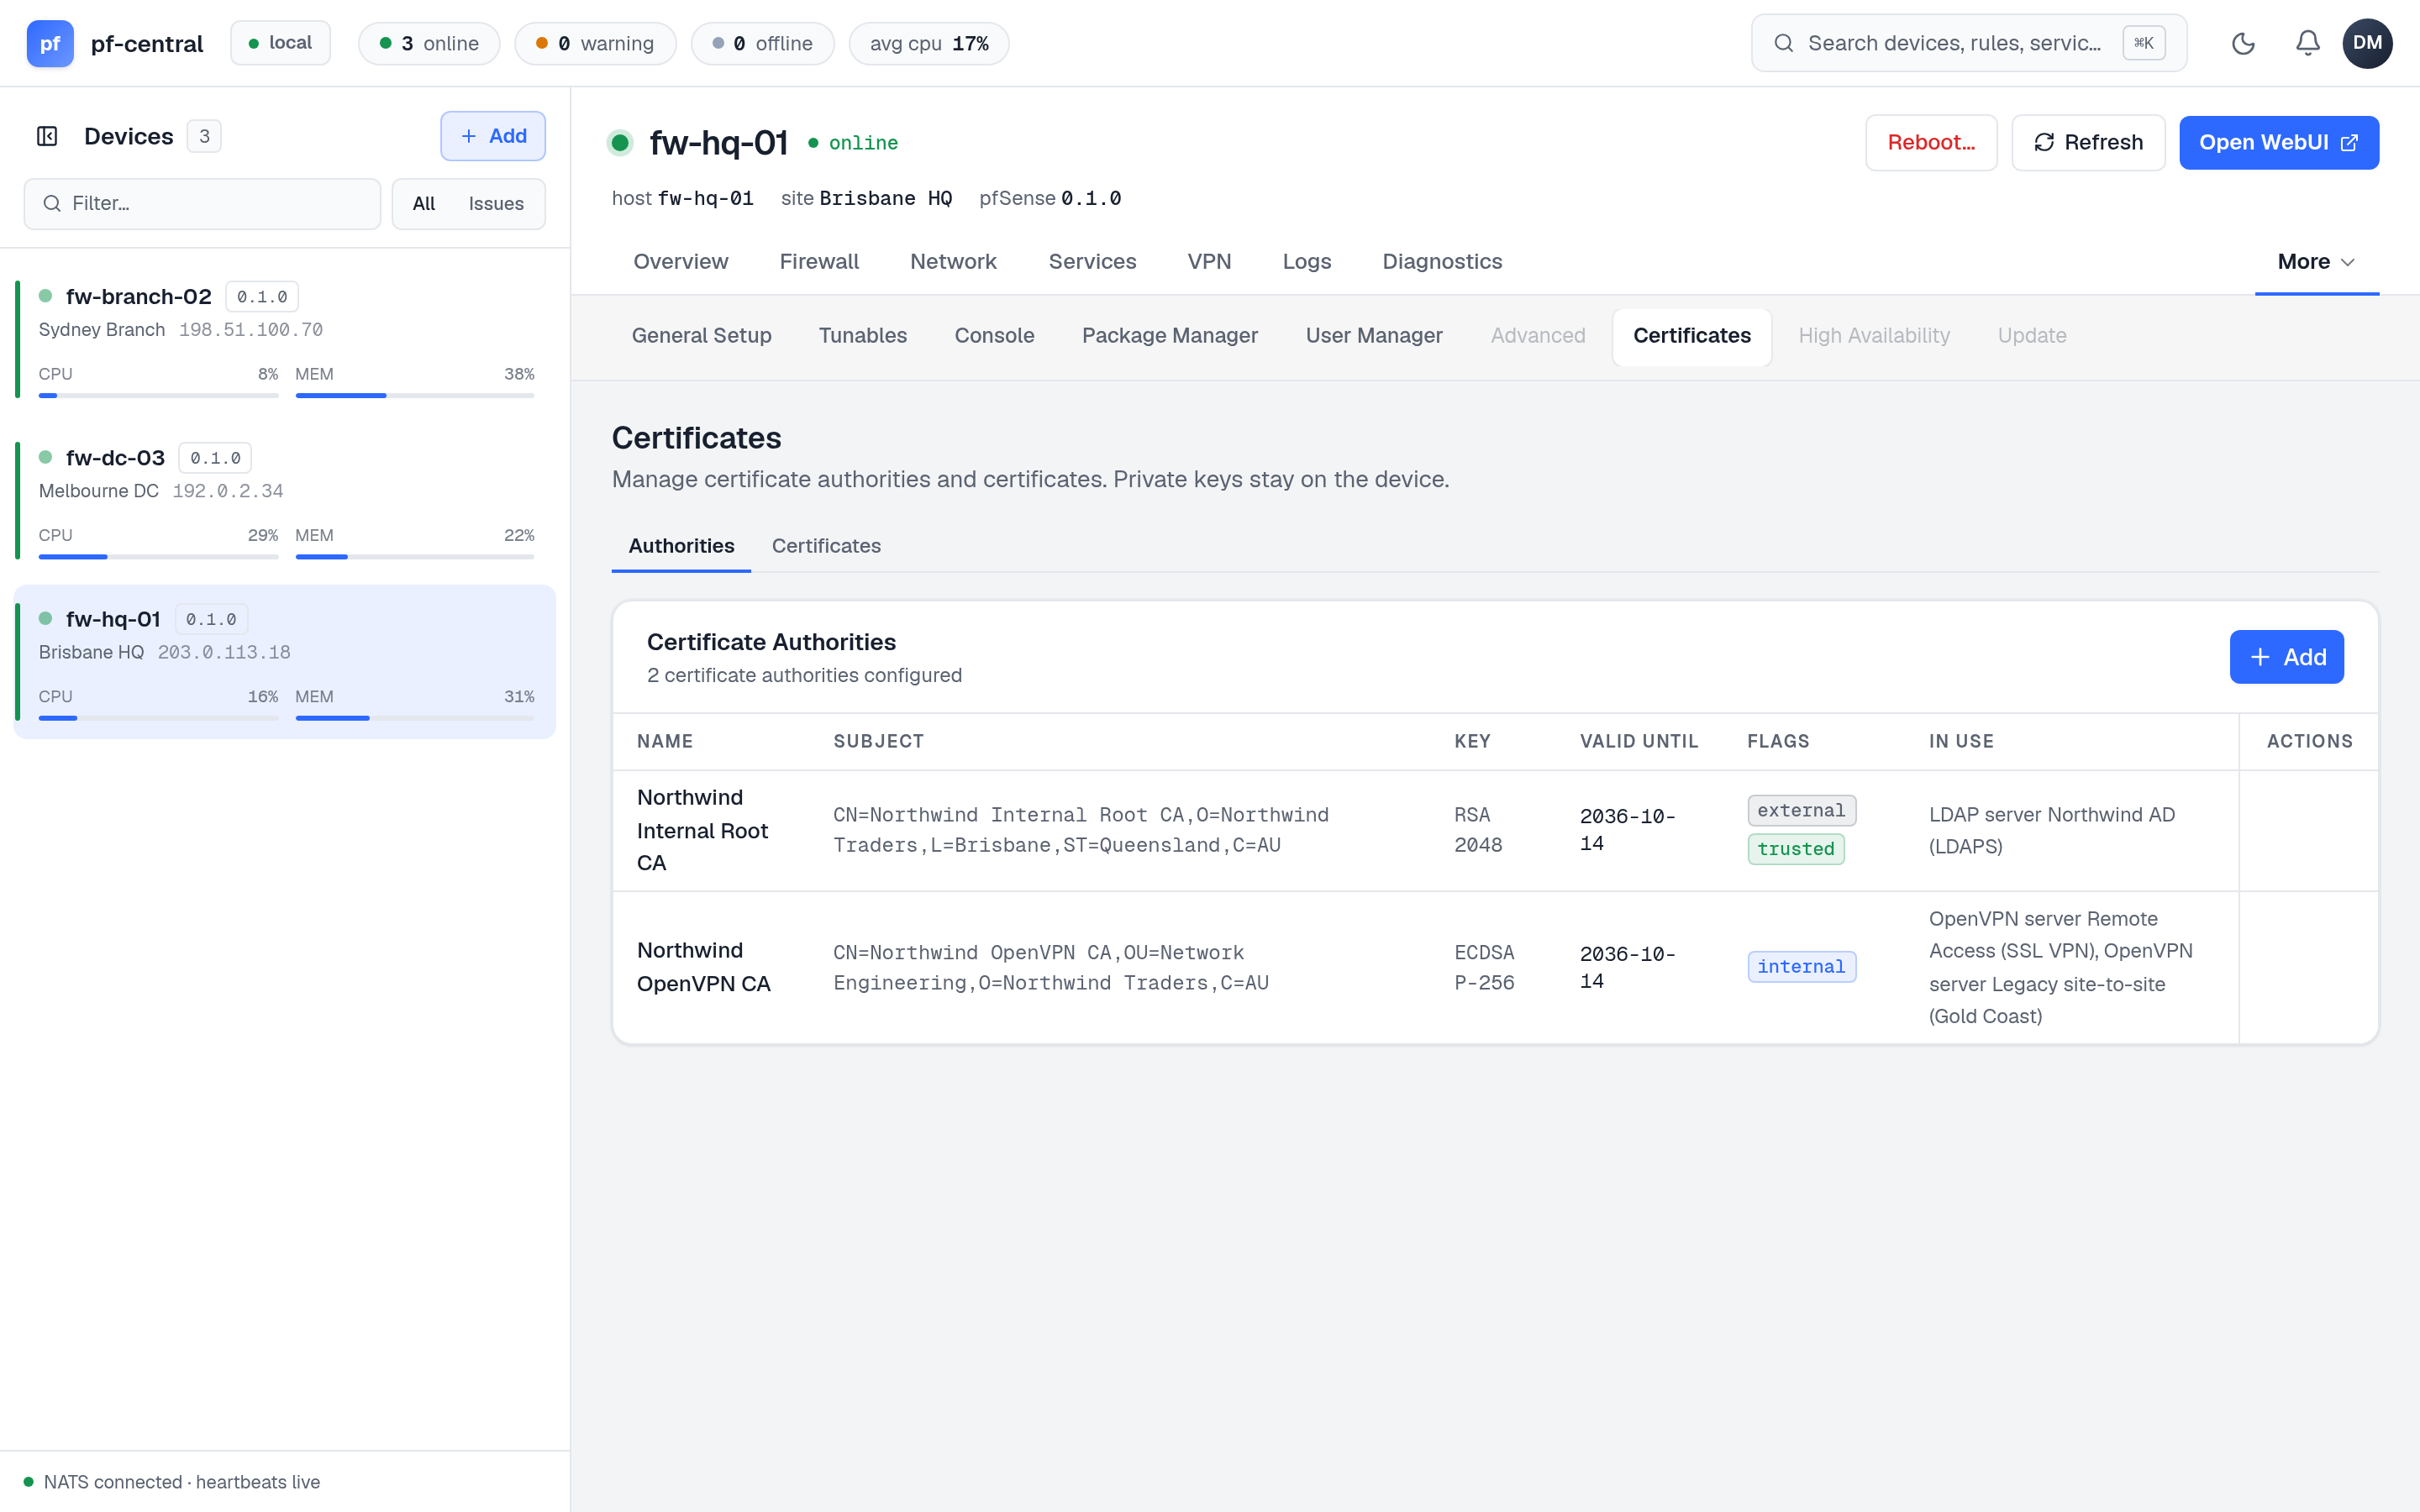2420x1512 pixels.
Task: Expand the More dropdown menu
Action: (x=2316, y=261)
